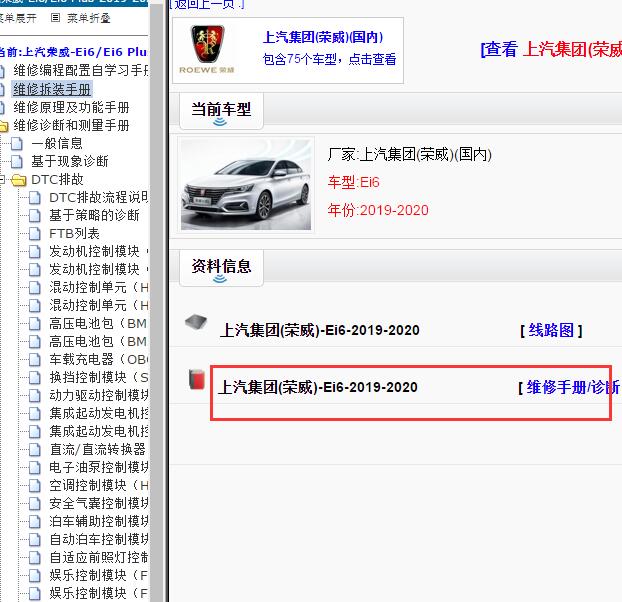Open 基于策略的诊断 entry

pos(94,215)
